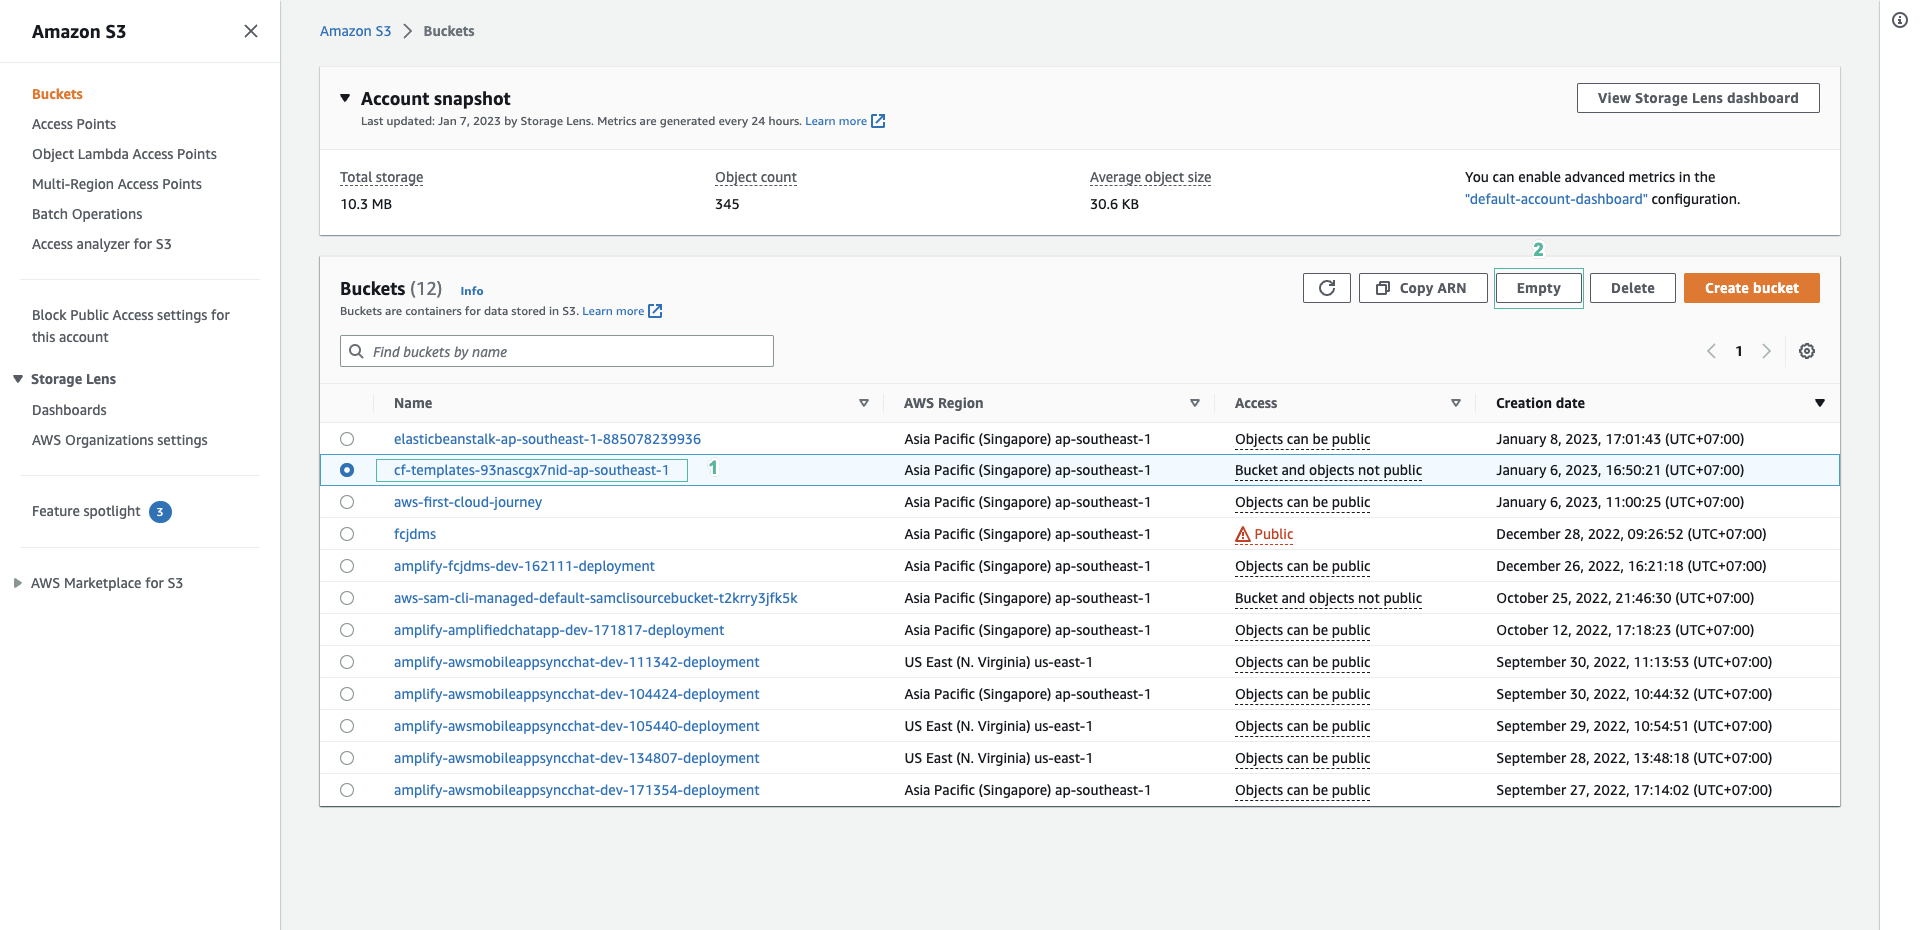Sort by Name column arrow
Image resolution: width=1920 pixels, height=930 pixels.
(x=864, y=403)
